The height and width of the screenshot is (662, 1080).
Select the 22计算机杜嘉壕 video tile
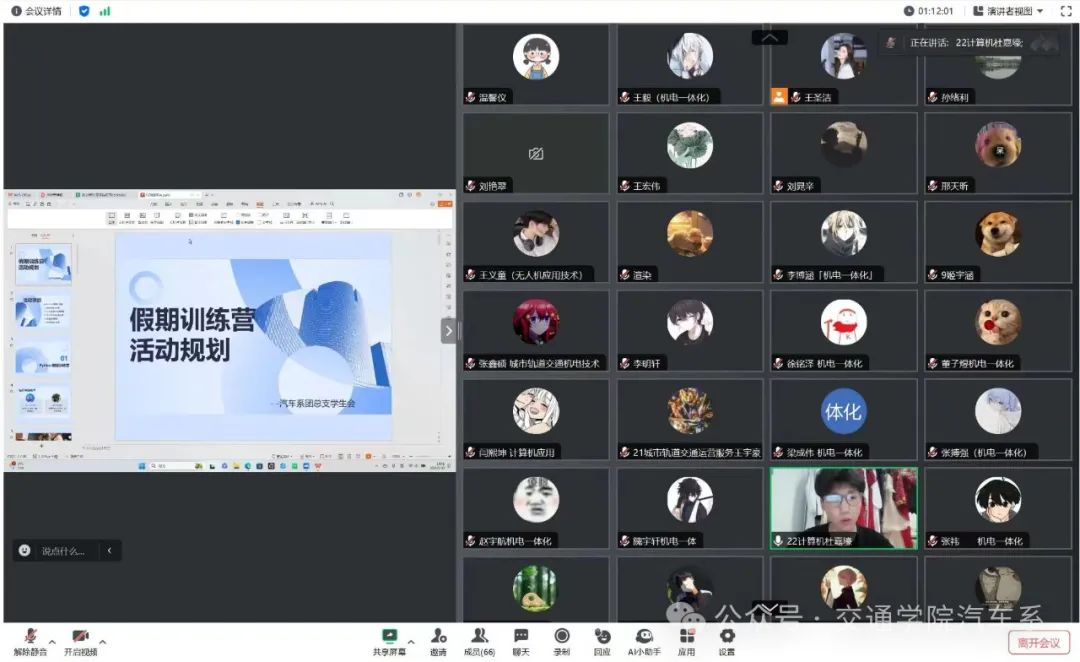pyautogui.click(x=843, y=508)
